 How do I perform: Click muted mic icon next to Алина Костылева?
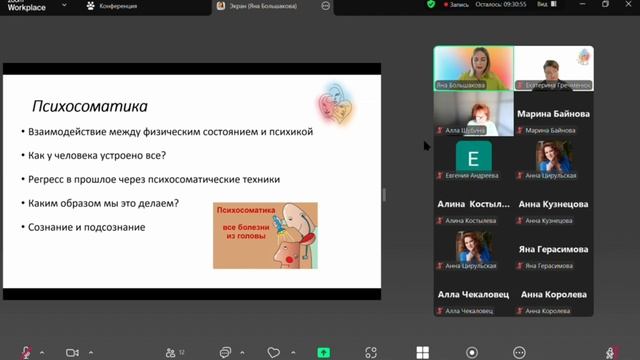440,221
